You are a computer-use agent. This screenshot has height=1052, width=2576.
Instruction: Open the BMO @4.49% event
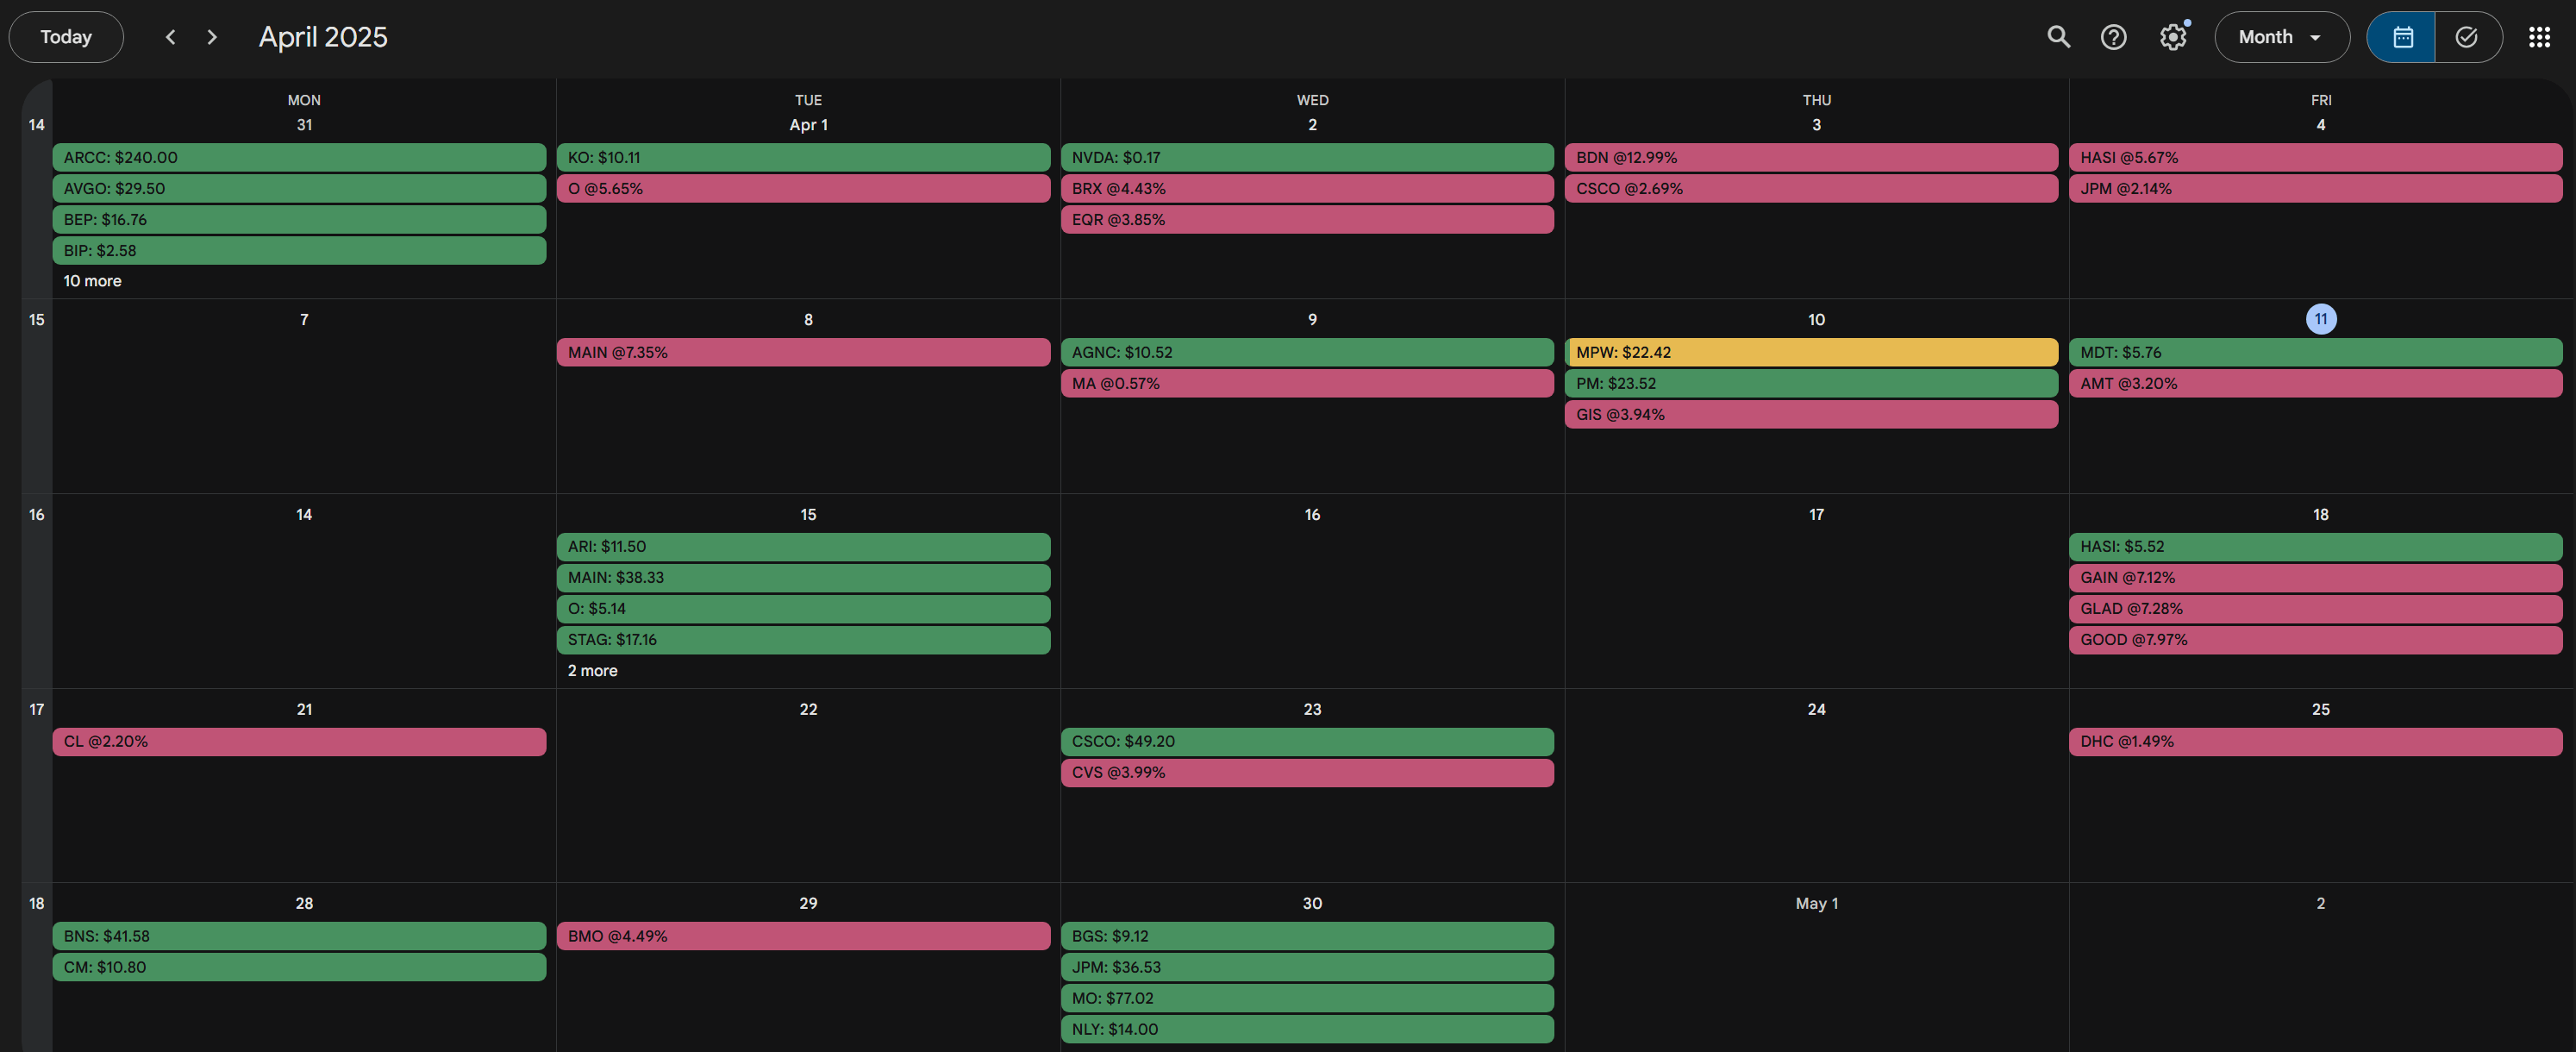tap(802, 936)
